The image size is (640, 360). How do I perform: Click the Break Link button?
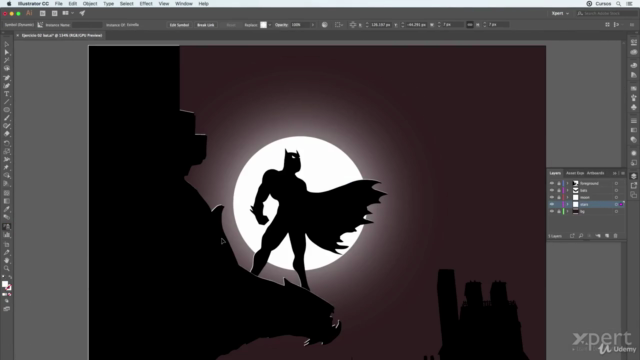coord(205,25)
